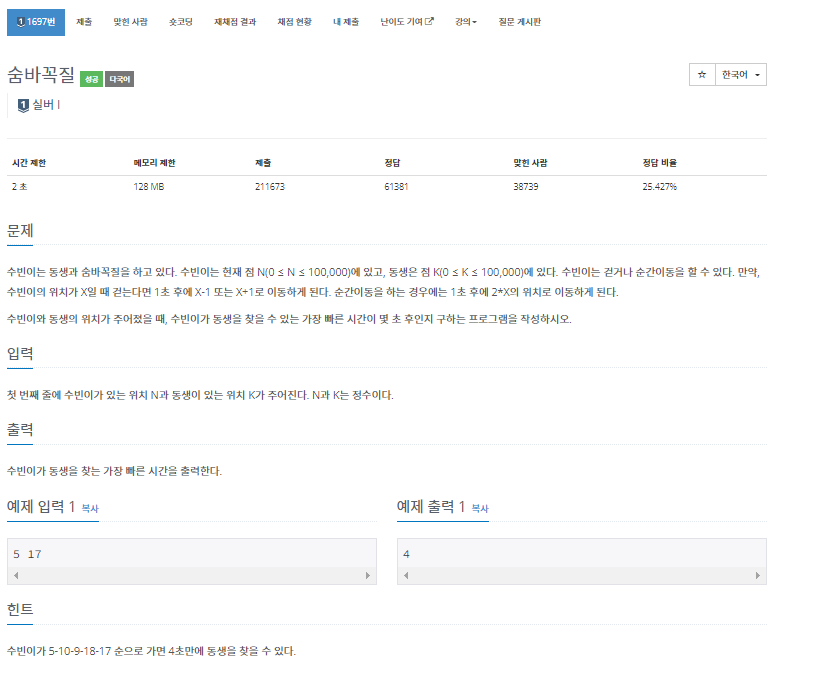Click the 출력 section heading

click(x=20, y=430)
